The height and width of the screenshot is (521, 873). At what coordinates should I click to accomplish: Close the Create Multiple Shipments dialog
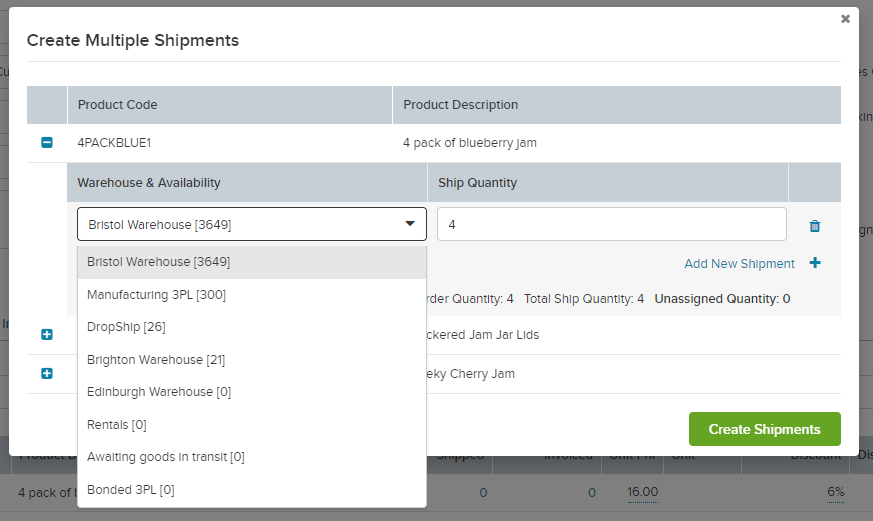pyautogui.click(x=845, y=18)
